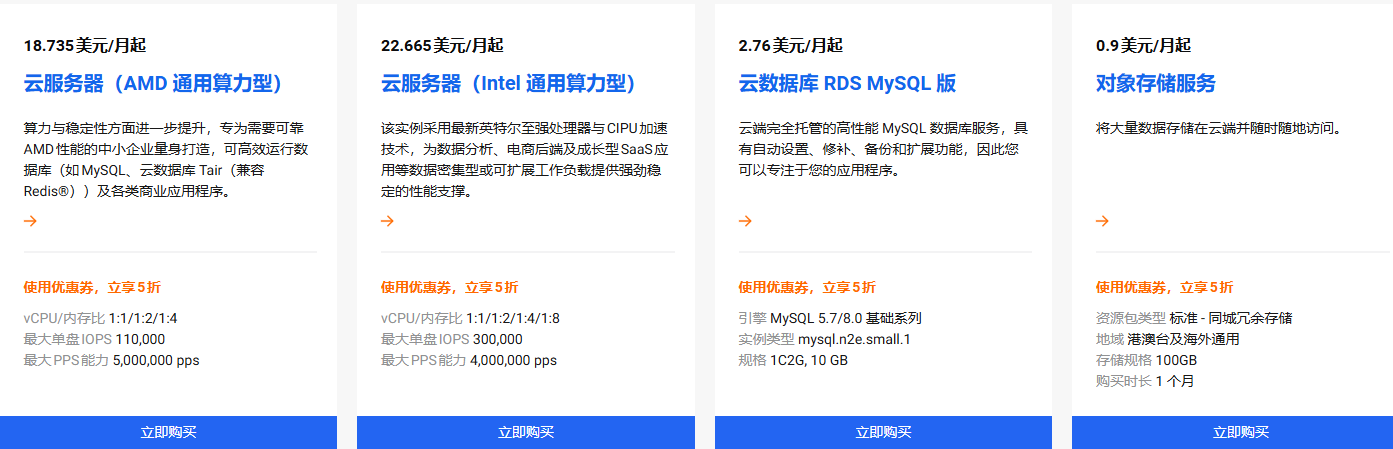Open the 对象存储服务 title link
The image size is (1393, 449).
pos(1156,83)
